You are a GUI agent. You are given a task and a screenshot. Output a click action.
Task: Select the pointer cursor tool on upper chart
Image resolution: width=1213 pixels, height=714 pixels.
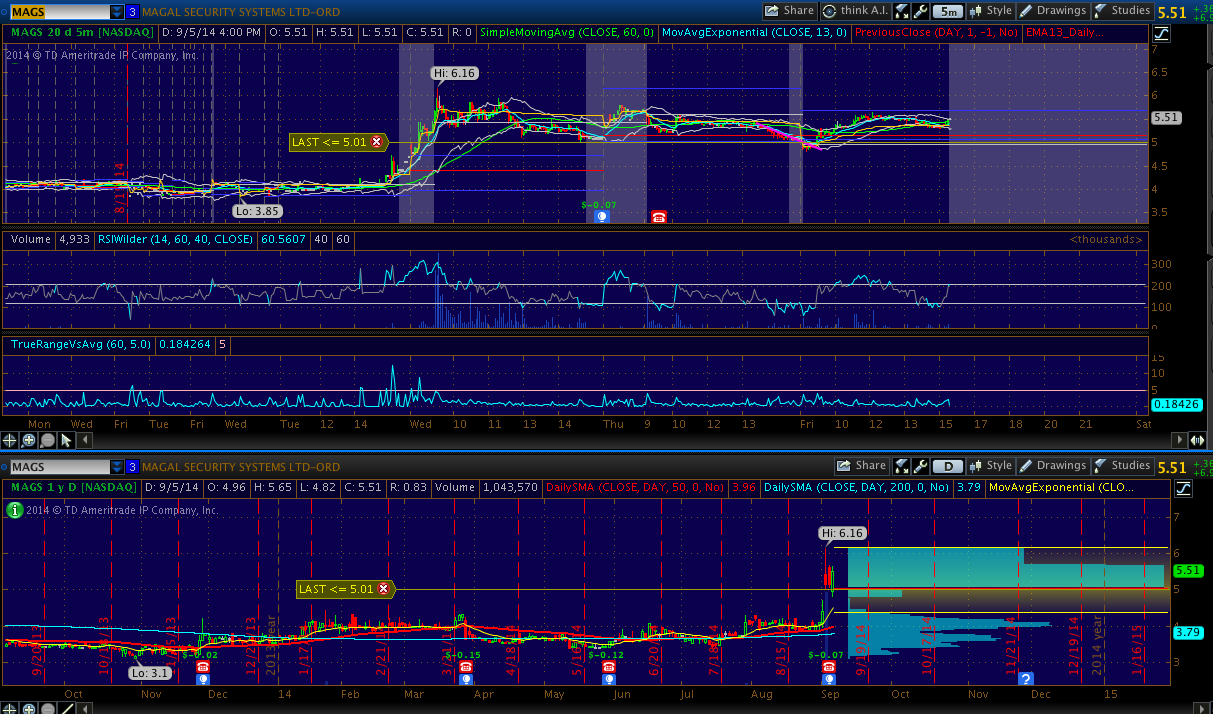coord(67,440)
